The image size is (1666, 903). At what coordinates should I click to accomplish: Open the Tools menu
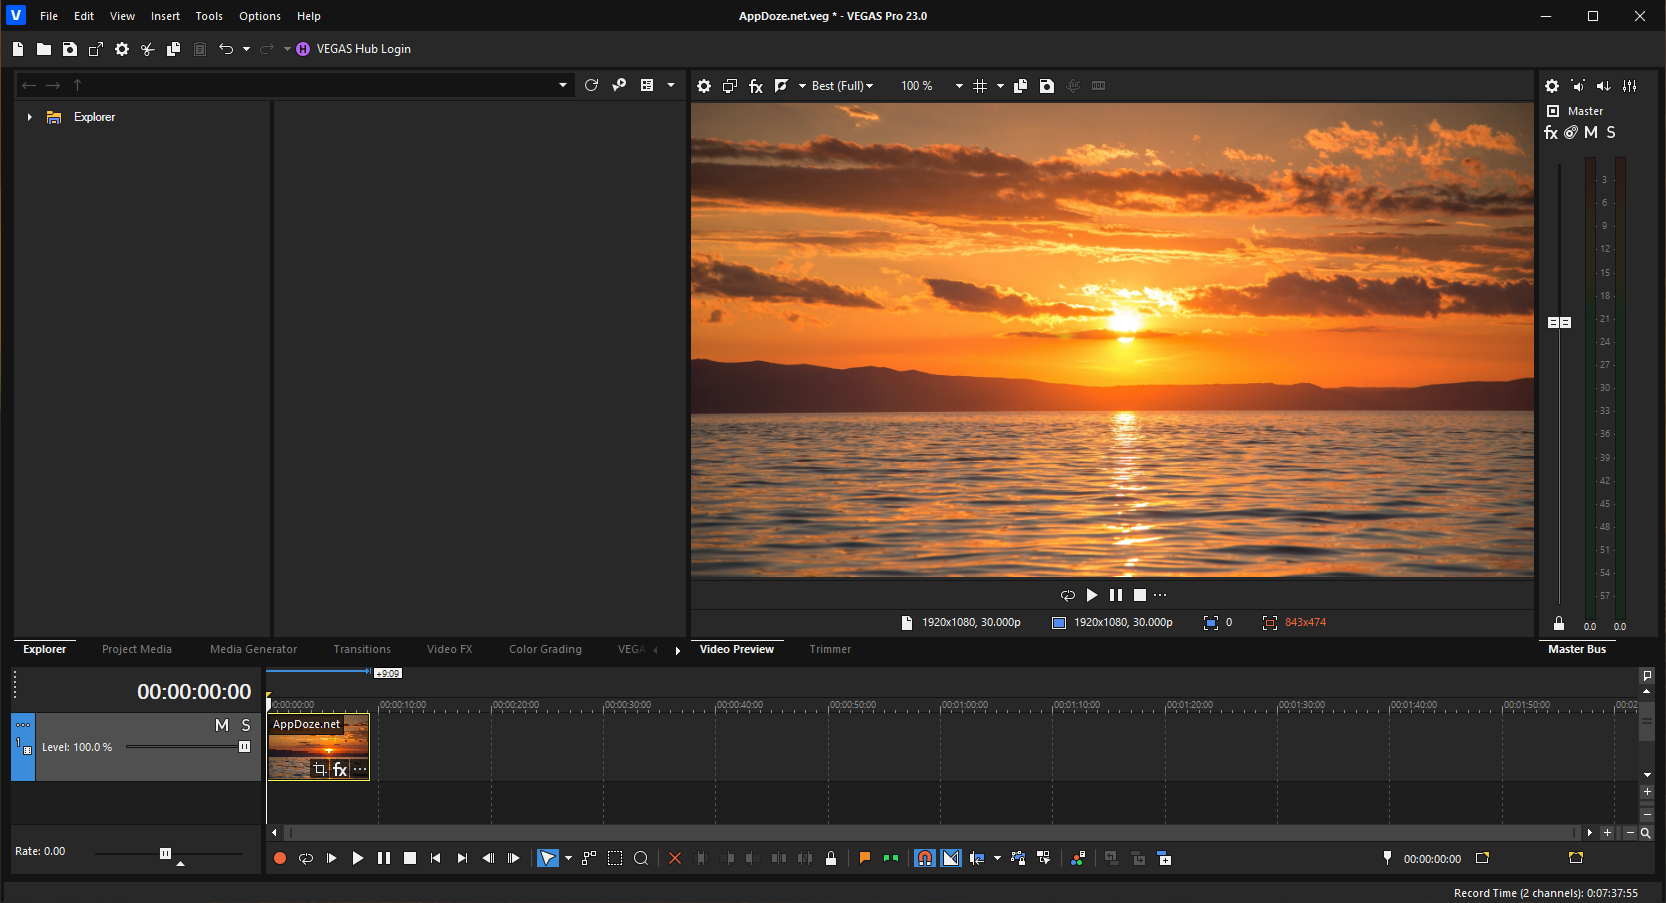[209, 16]
